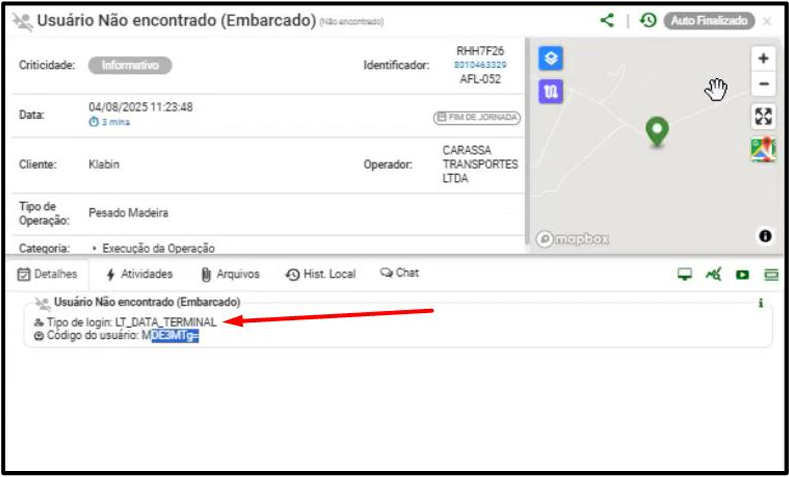Click the green panel layout icon
789x477 pixels.
[771, 275]
